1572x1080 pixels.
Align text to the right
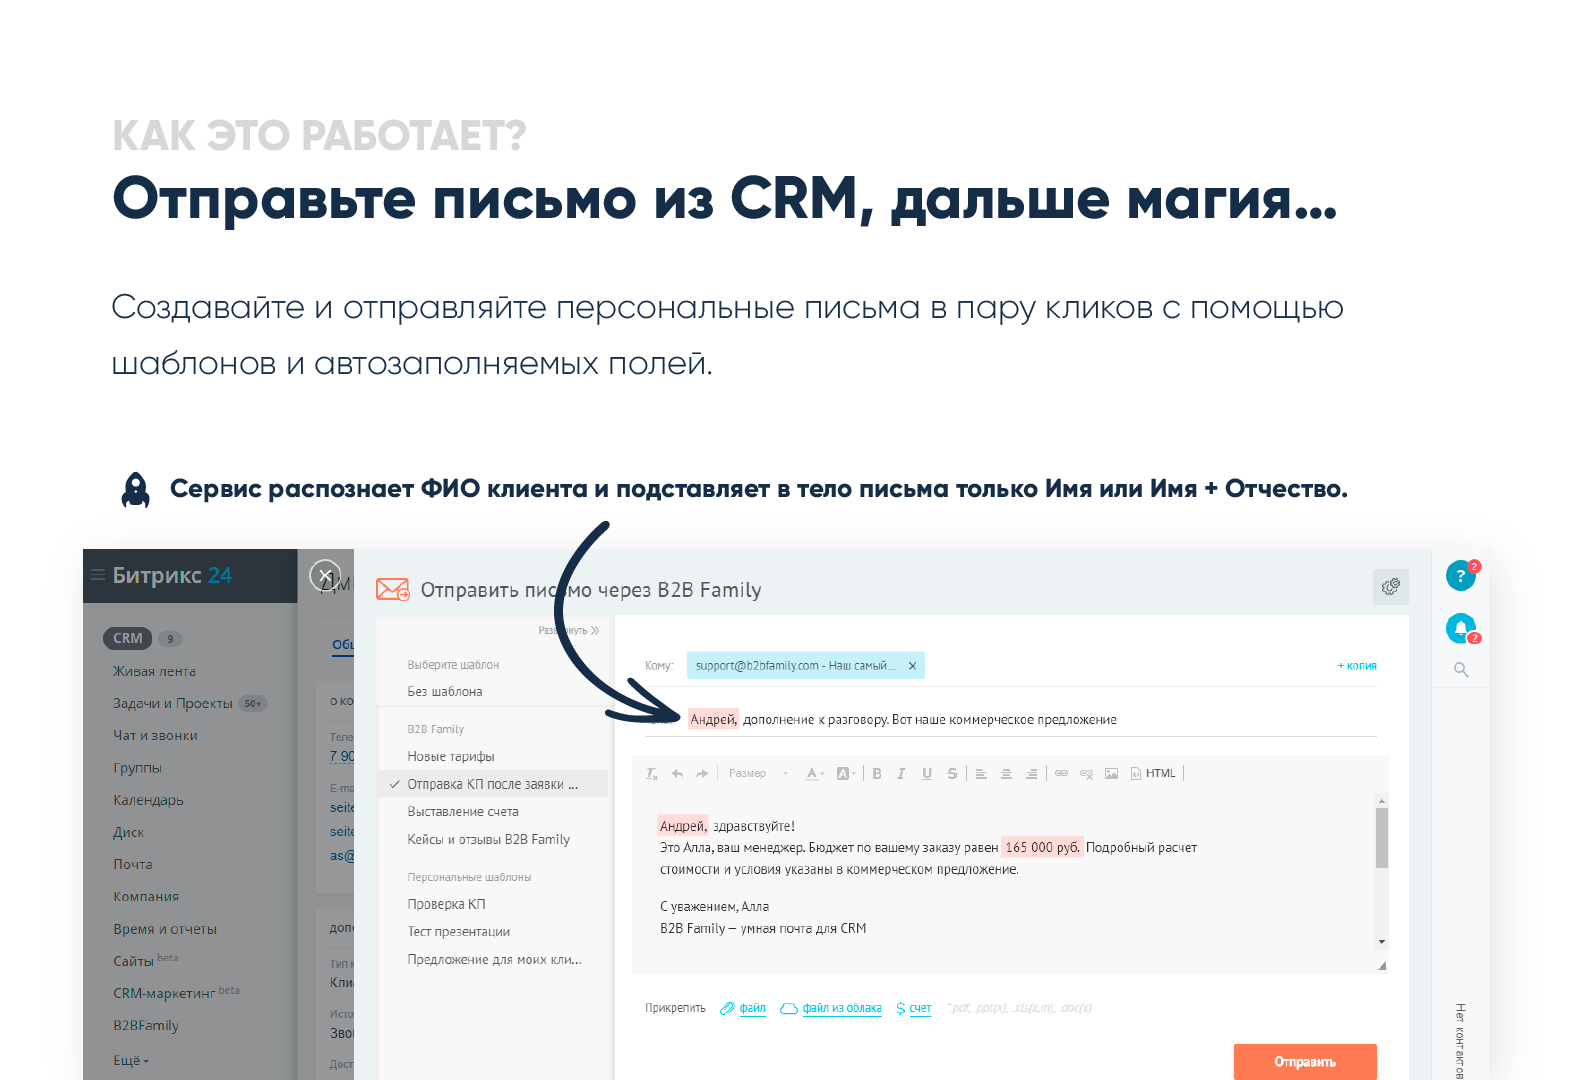tap(1031, 773)
